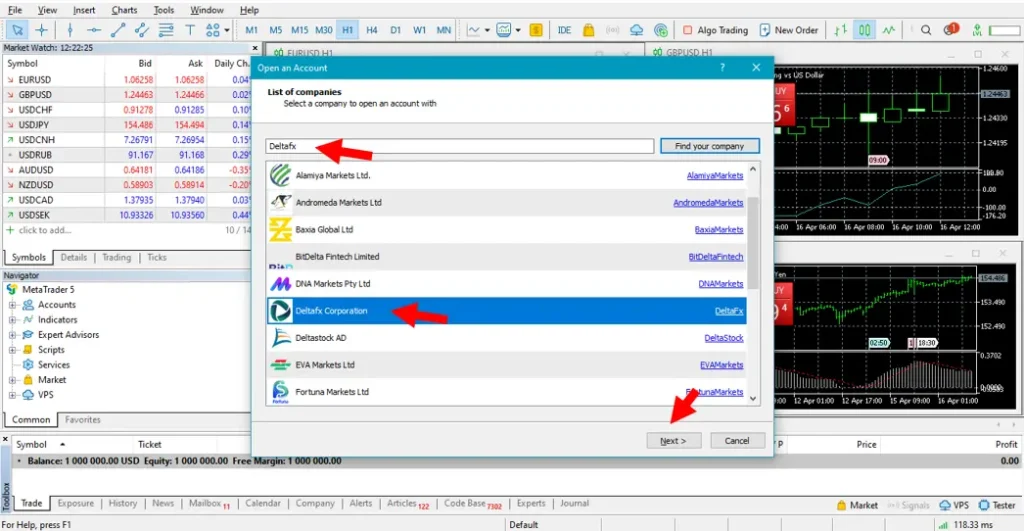Switch to the Details tab in Market Watch

74,257
